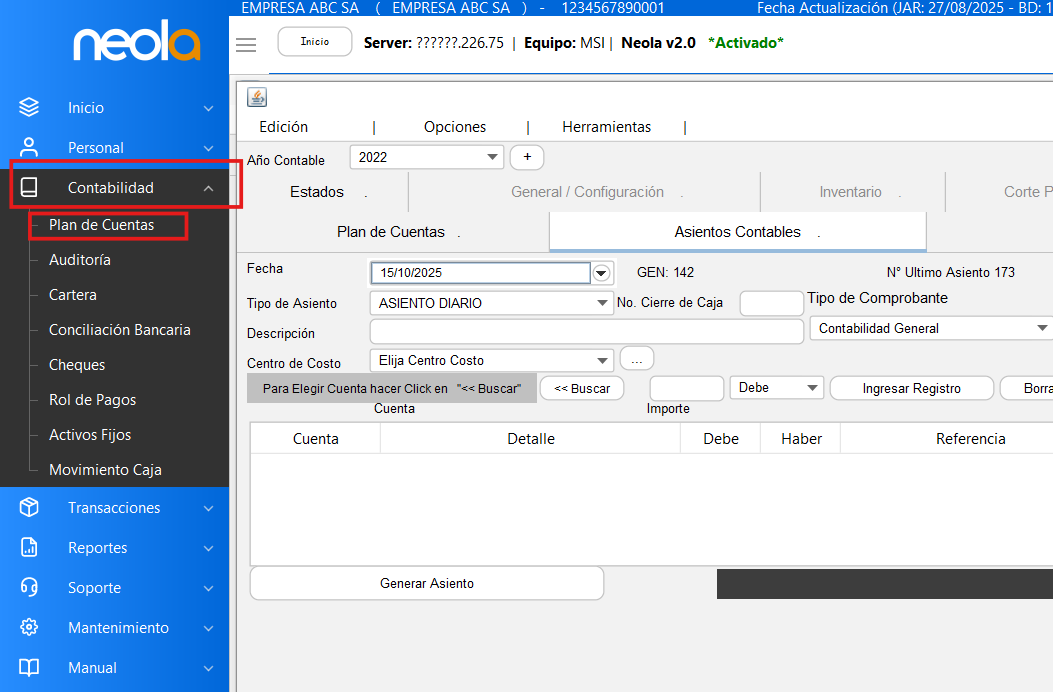Click the << Buscar button
The image size is (1053, 692).
582,388
